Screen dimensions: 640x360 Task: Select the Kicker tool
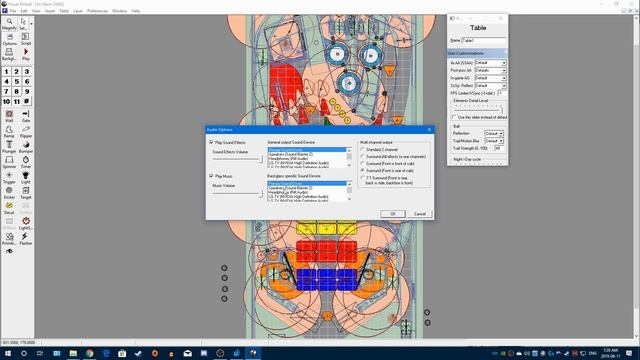pyautogui.click(x=9, y=193)
